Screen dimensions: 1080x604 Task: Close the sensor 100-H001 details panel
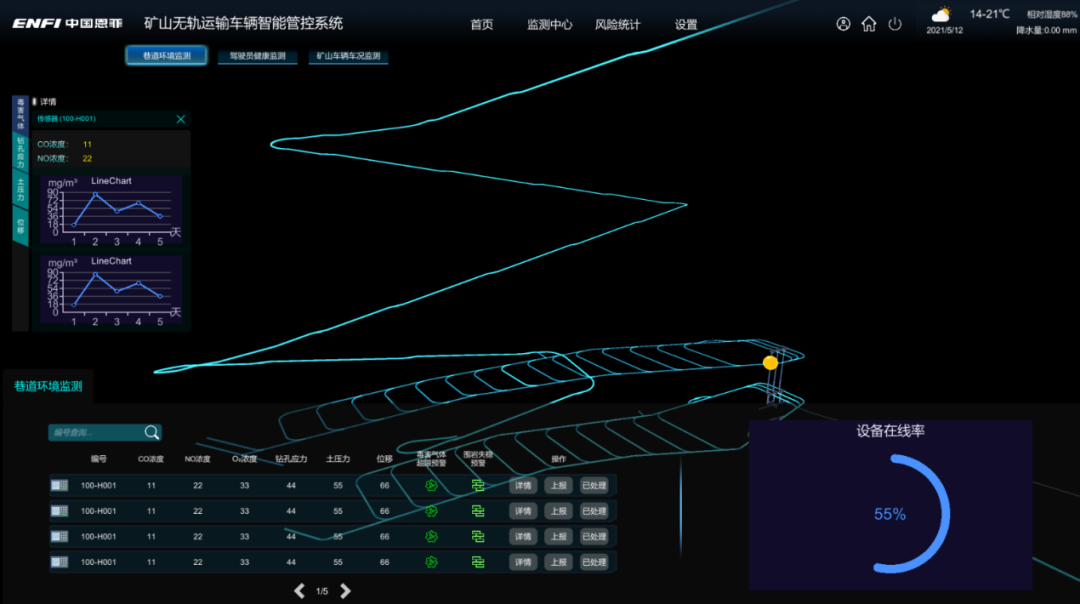[x=181, y=119]
